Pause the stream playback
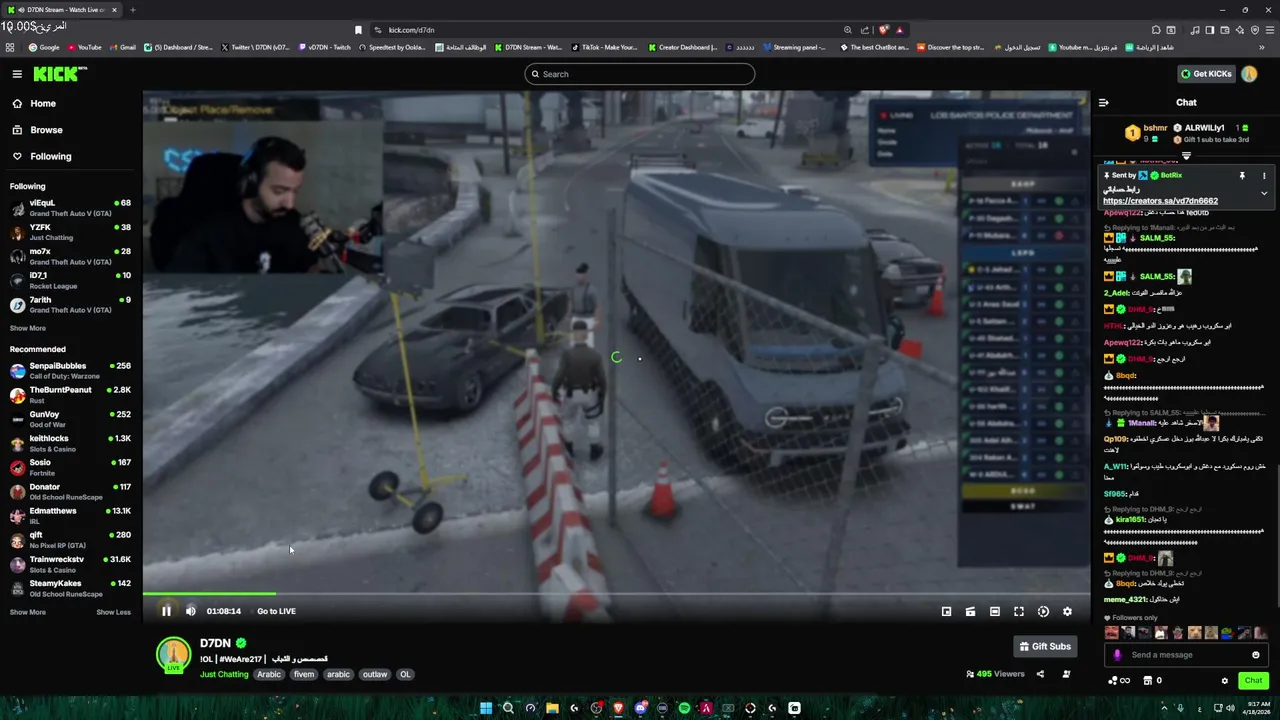Screen dimensions: 1280x720 [166, 611]
